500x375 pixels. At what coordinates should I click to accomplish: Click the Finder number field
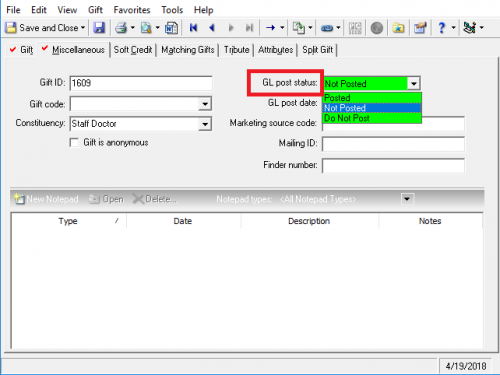click(393, 166)
